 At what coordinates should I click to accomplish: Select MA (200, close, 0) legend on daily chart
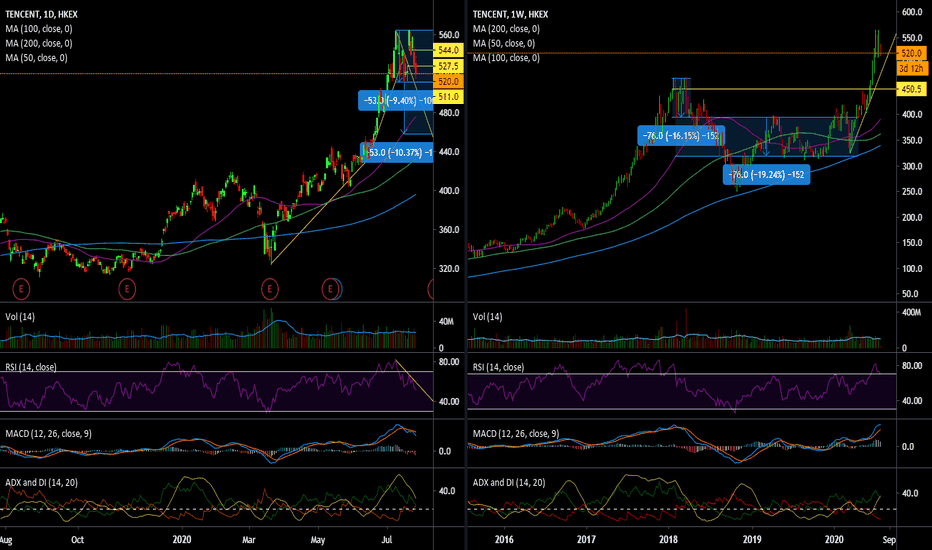click(x=39, y=43)
